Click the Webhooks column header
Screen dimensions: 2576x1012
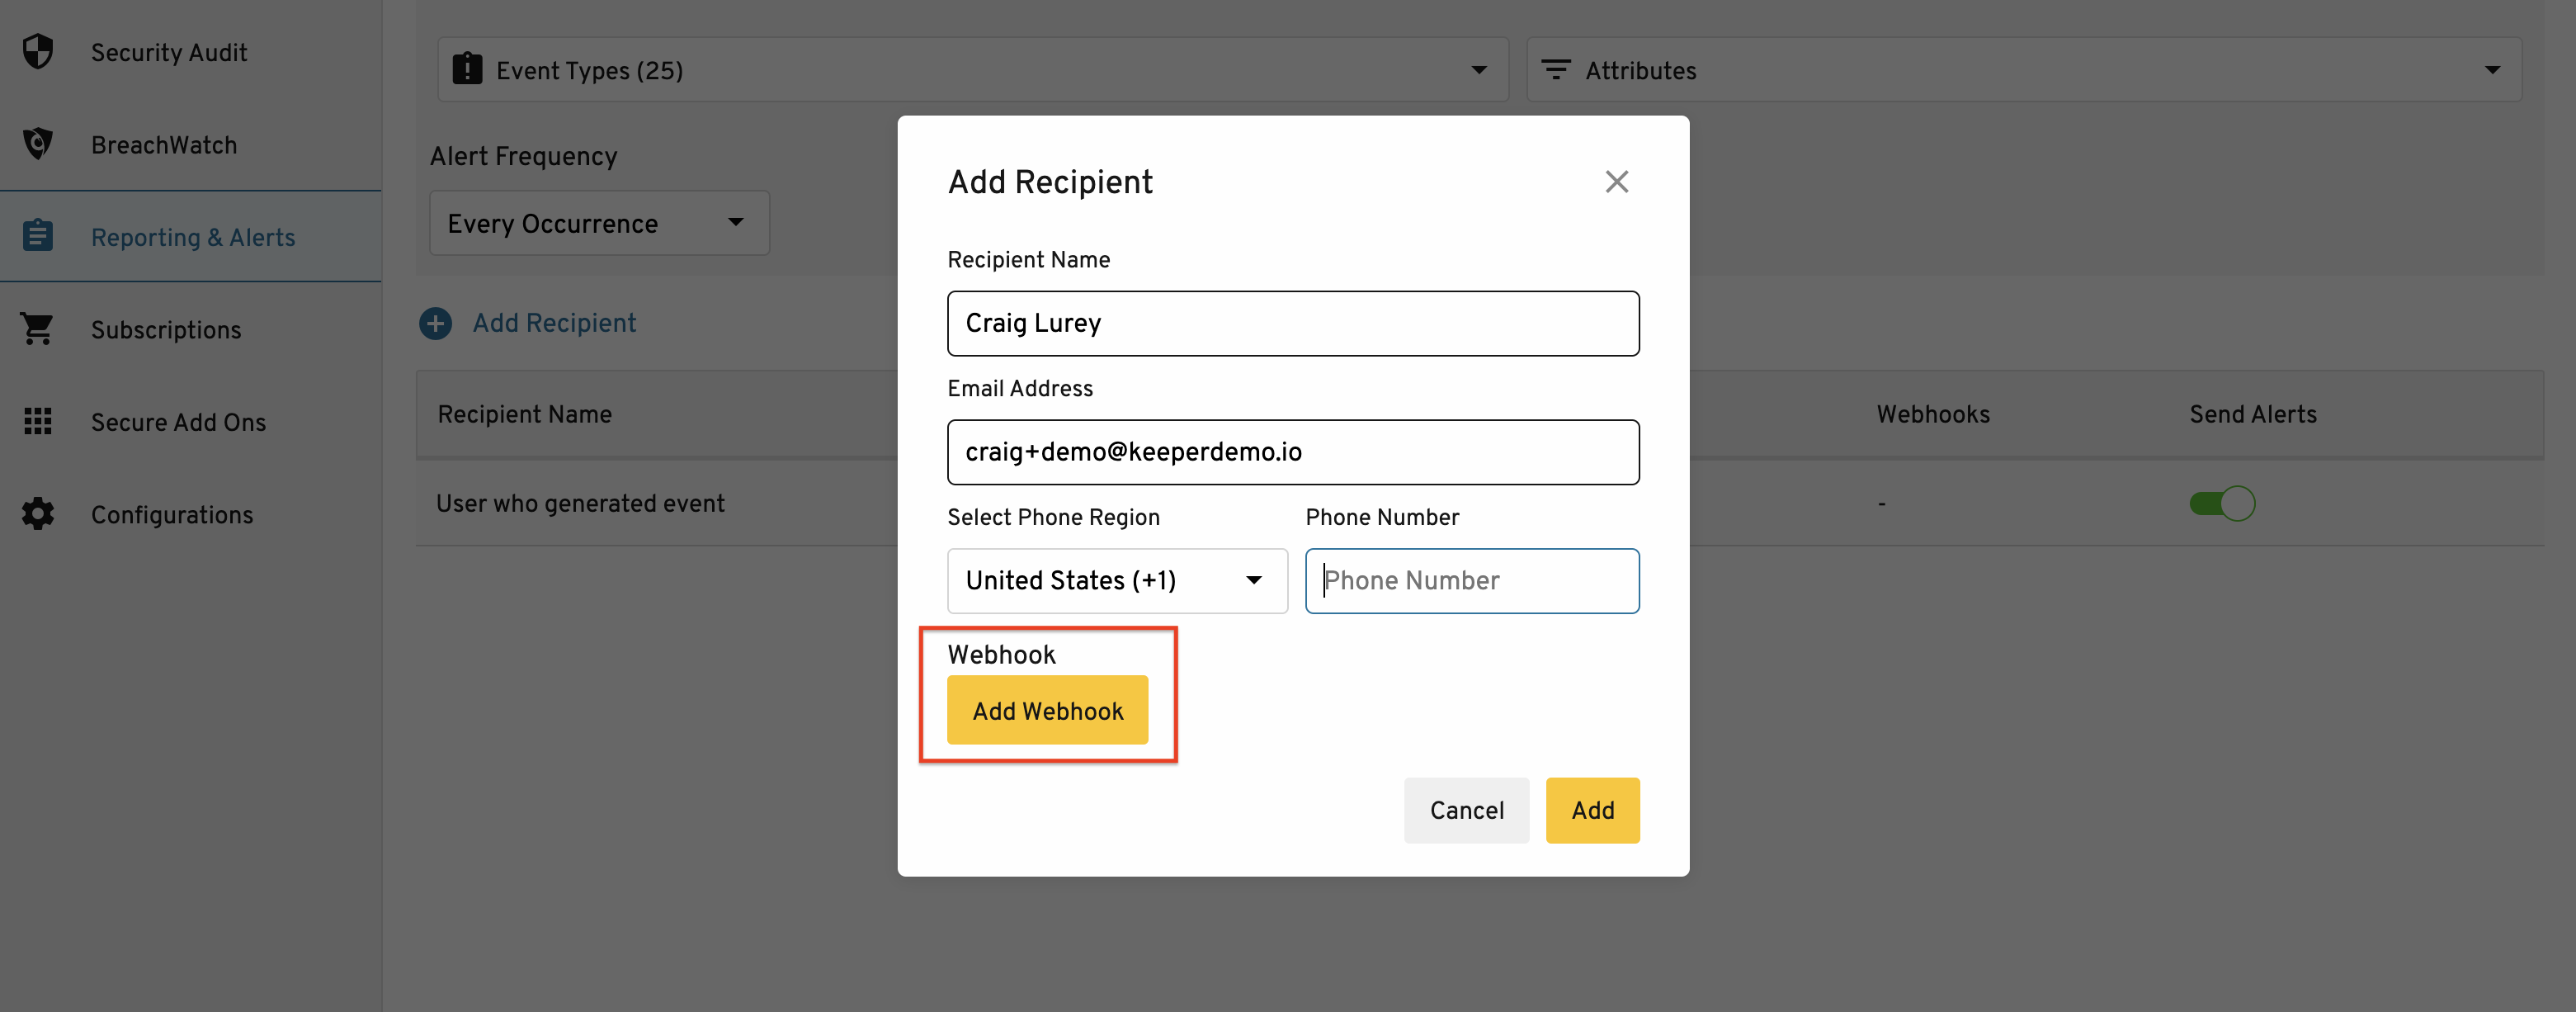point(1933,414)
